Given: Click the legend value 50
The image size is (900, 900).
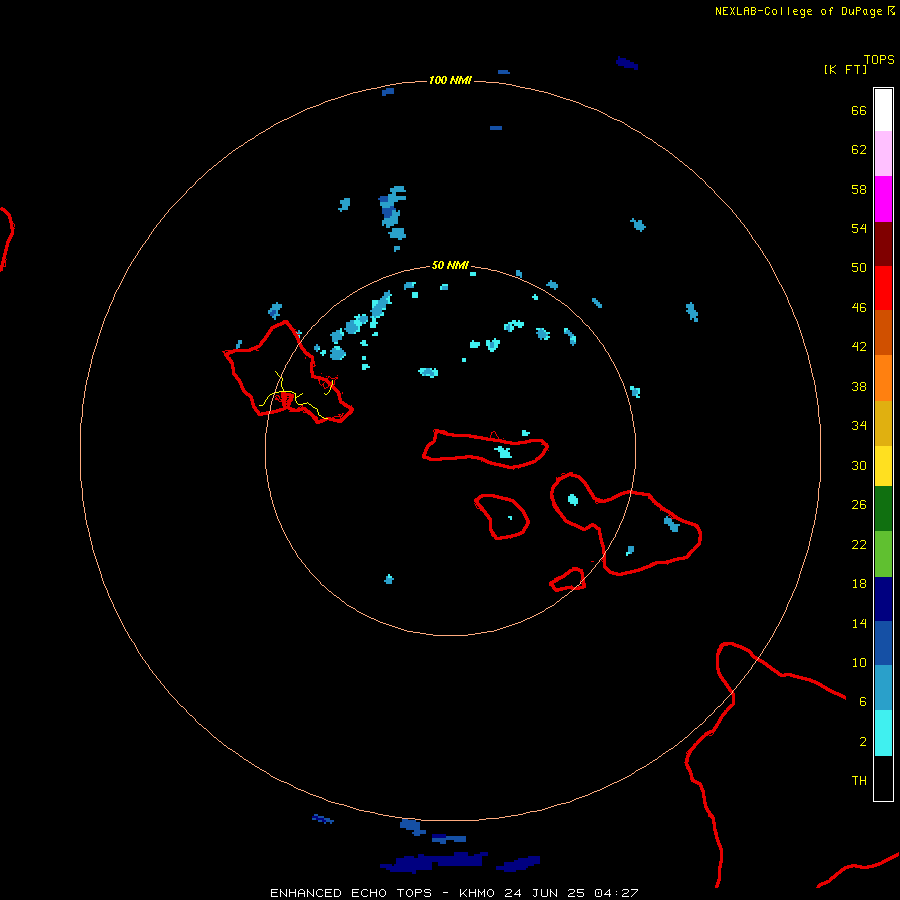Looking at the screenshot, I should coord(859,267).
